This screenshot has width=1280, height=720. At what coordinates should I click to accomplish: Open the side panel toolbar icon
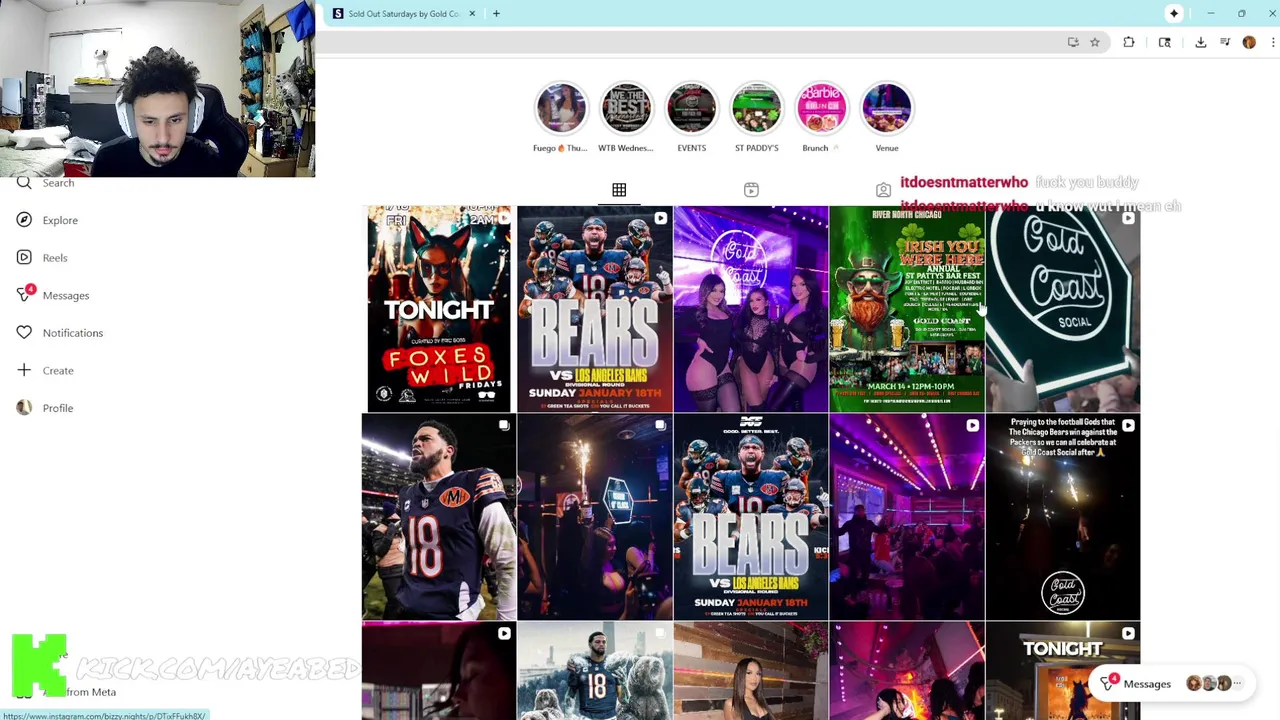[x=1165, y=42]
